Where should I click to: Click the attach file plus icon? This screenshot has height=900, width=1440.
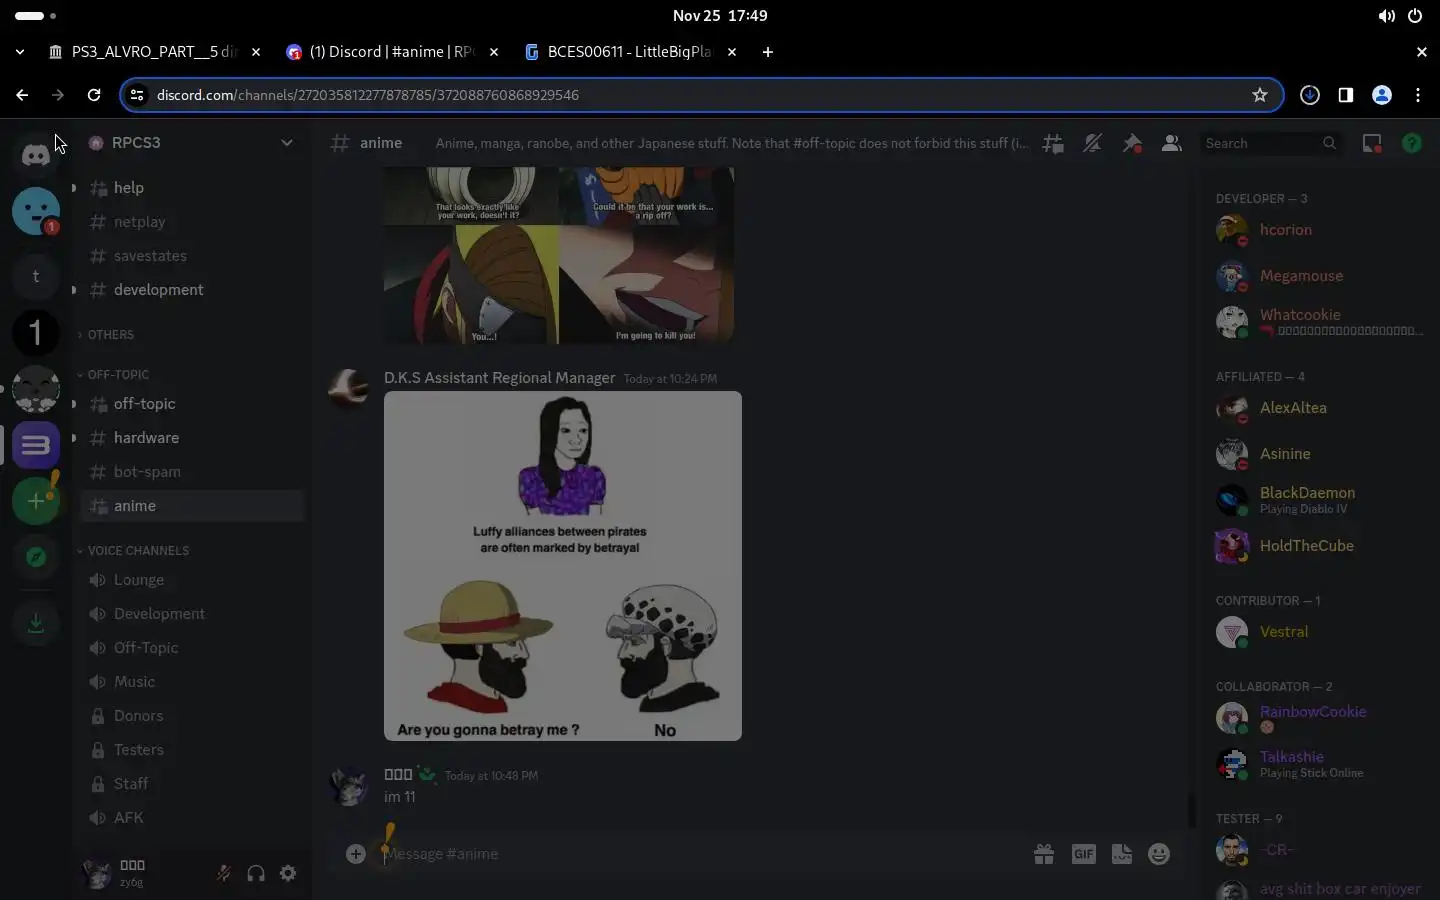coord(355,854)
